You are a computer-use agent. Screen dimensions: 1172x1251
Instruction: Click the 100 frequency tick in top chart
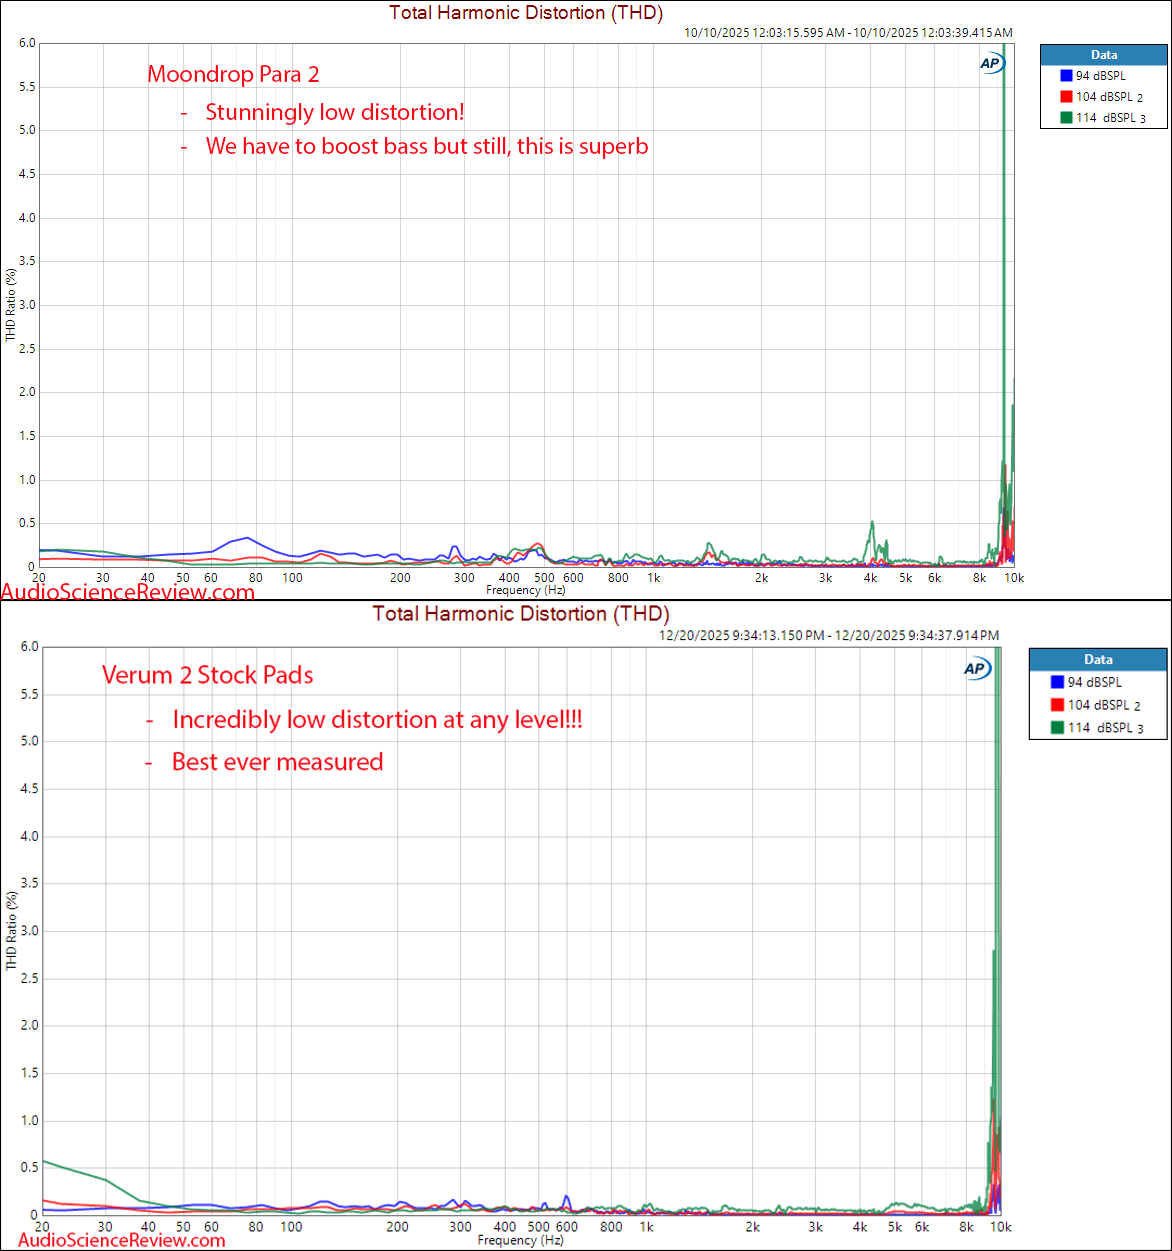tap(292, 578)
